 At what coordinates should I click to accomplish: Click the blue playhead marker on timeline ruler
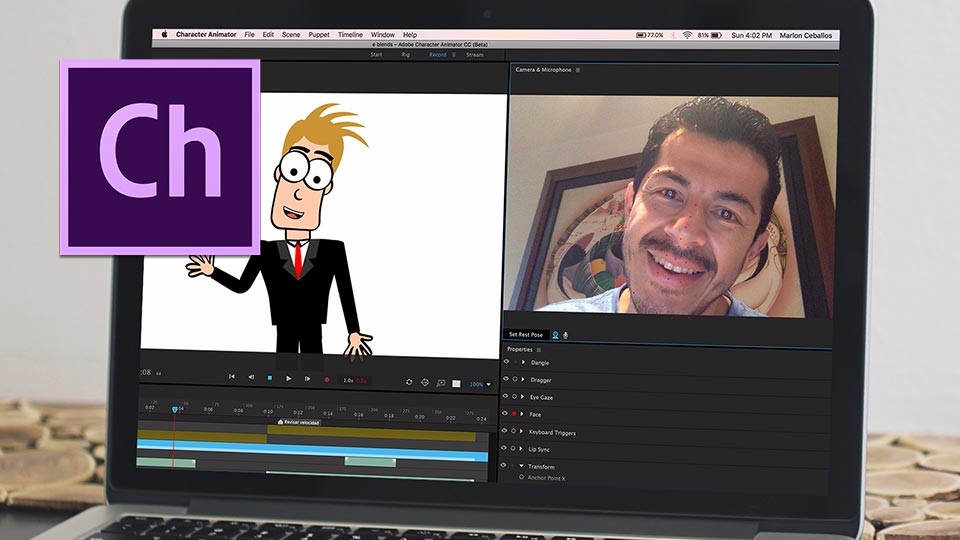[x=174, y=409]
